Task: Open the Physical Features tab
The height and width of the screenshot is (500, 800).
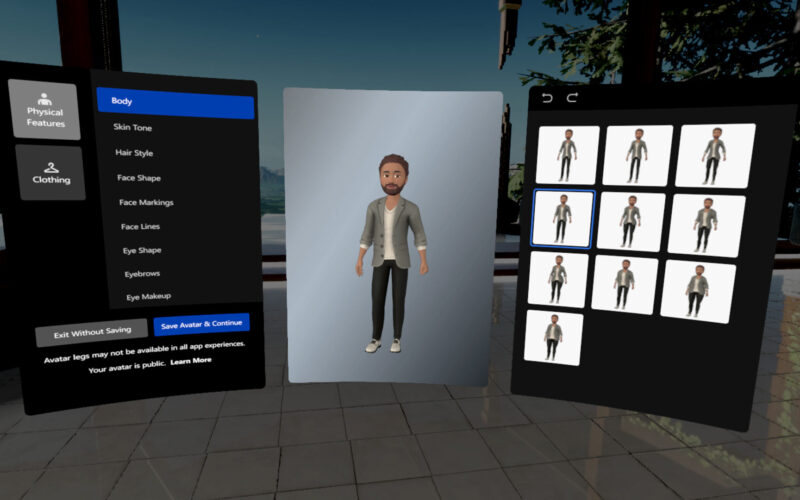Action: pyautogui.click(x=44, y=110)
